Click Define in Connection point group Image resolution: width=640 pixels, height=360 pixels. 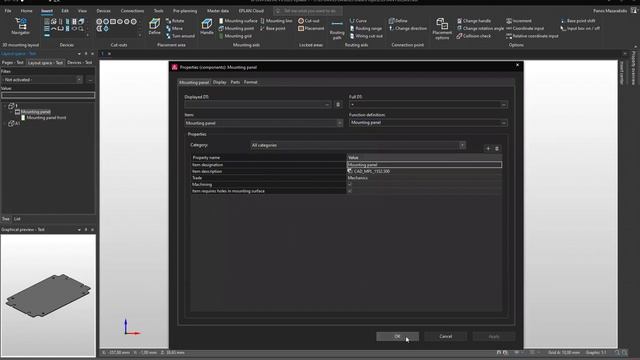[x=398, y=20]
